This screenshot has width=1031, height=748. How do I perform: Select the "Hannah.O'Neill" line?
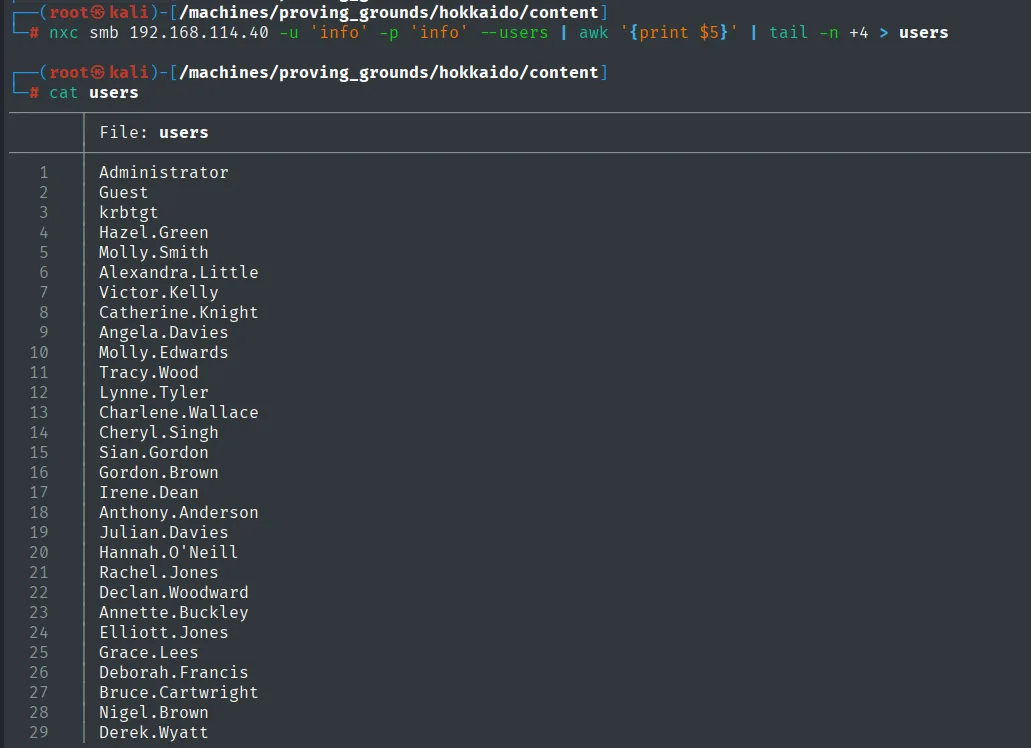[x=168, y=552]
